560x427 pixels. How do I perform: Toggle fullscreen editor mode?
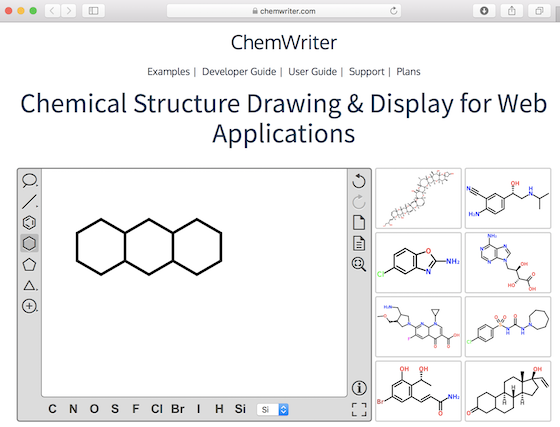click(x=359, y=410)
